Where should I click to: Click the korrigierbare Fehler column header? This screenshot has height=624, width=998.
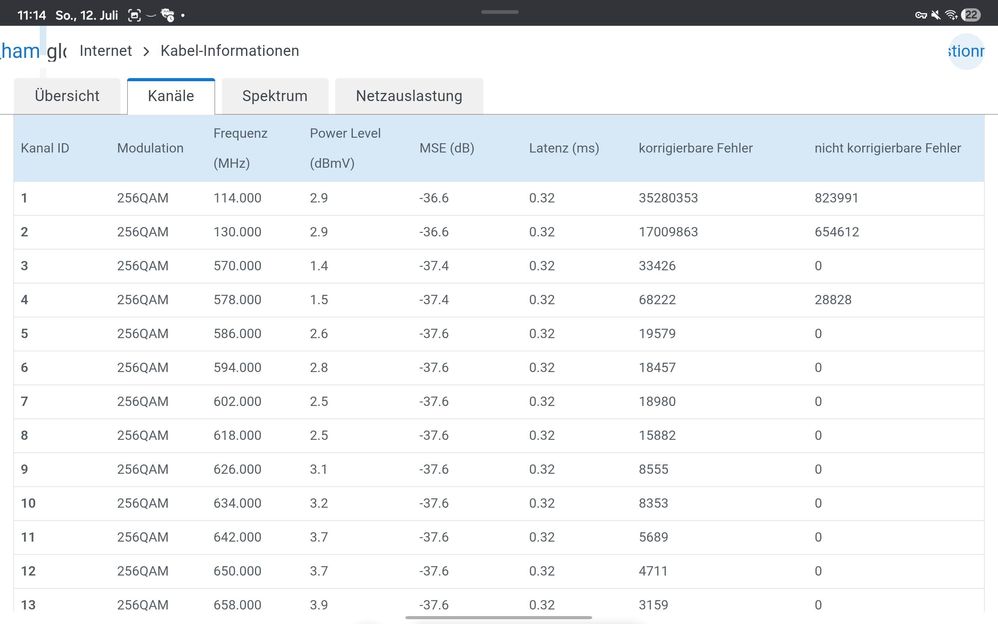696,148
